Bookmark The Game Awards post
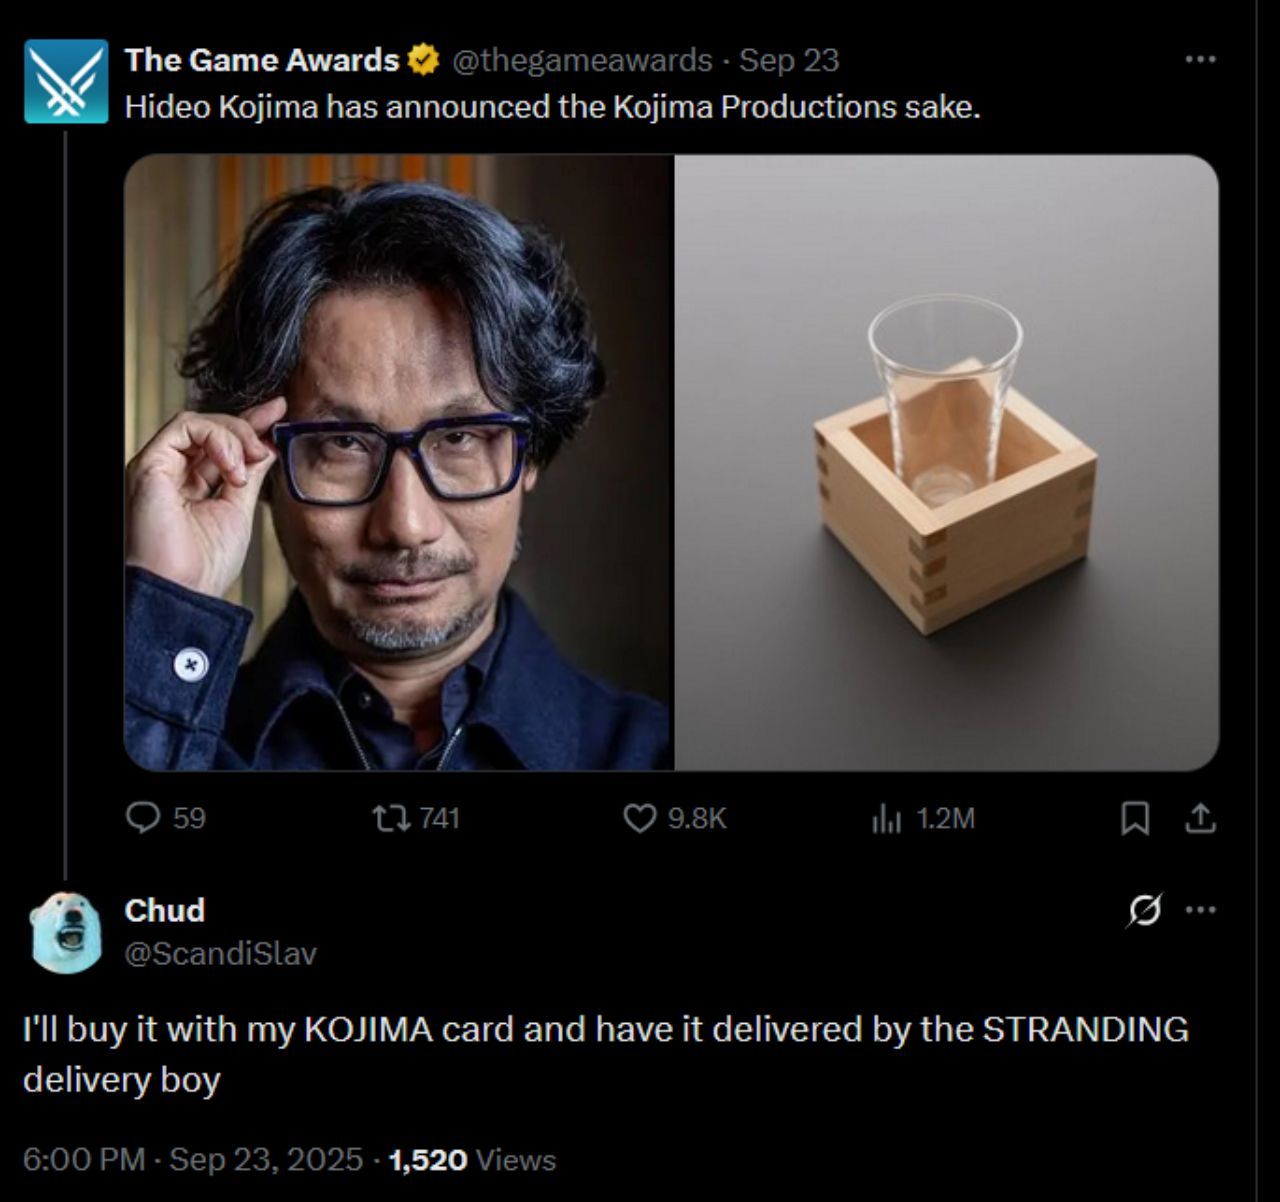This screenshot has width=1280, height=1202. pos(1134,819)
